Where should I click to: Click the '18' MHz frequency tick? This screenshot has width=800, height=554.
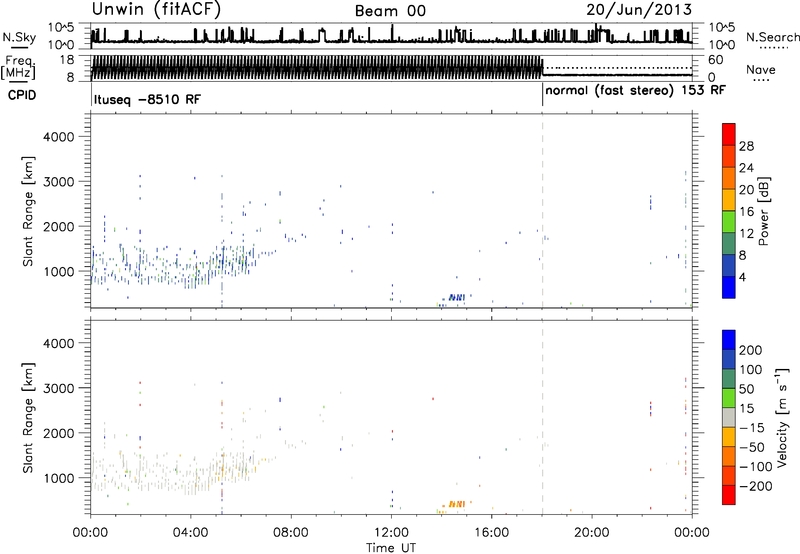pos(67,60)
